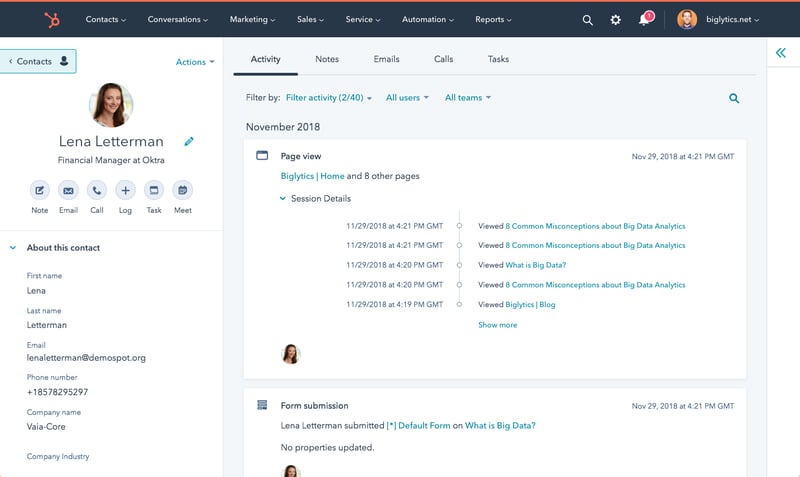Search the activity timeline with the magnifier
800x477 pixels.
[734, 98]
